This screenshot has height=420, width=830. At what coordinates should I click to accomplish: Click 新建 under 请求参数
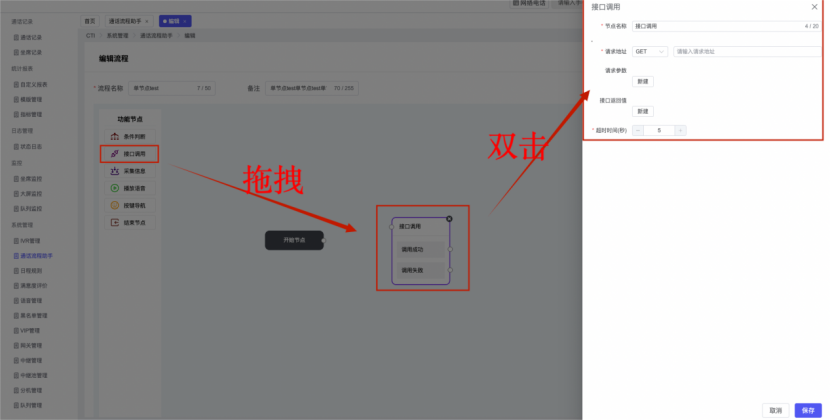click(642, 82)
